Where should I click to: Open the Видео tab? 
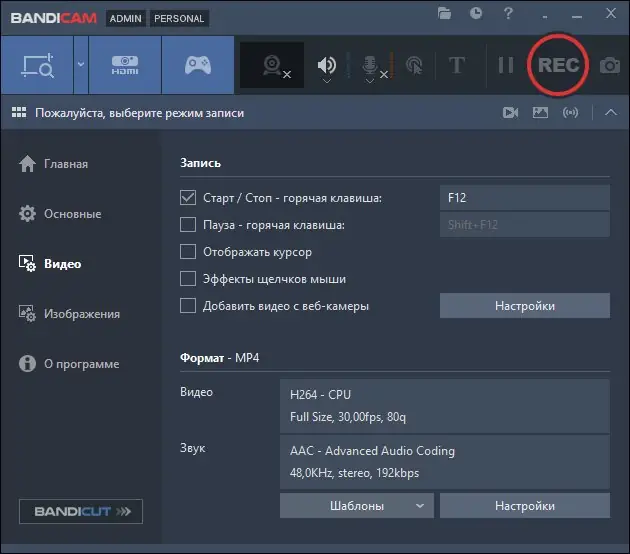(x=50, y=264)
